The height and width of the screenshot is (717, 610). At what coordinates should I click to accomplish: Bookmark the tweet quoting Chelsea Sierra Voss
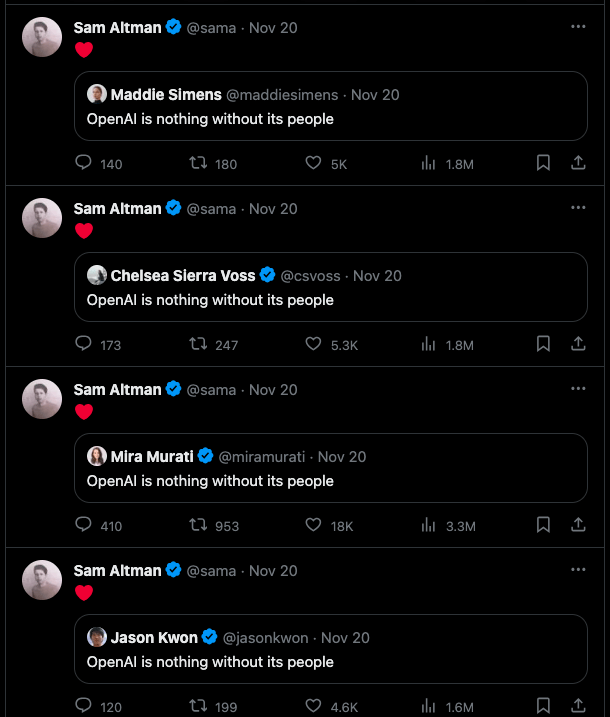coord(543,344)
